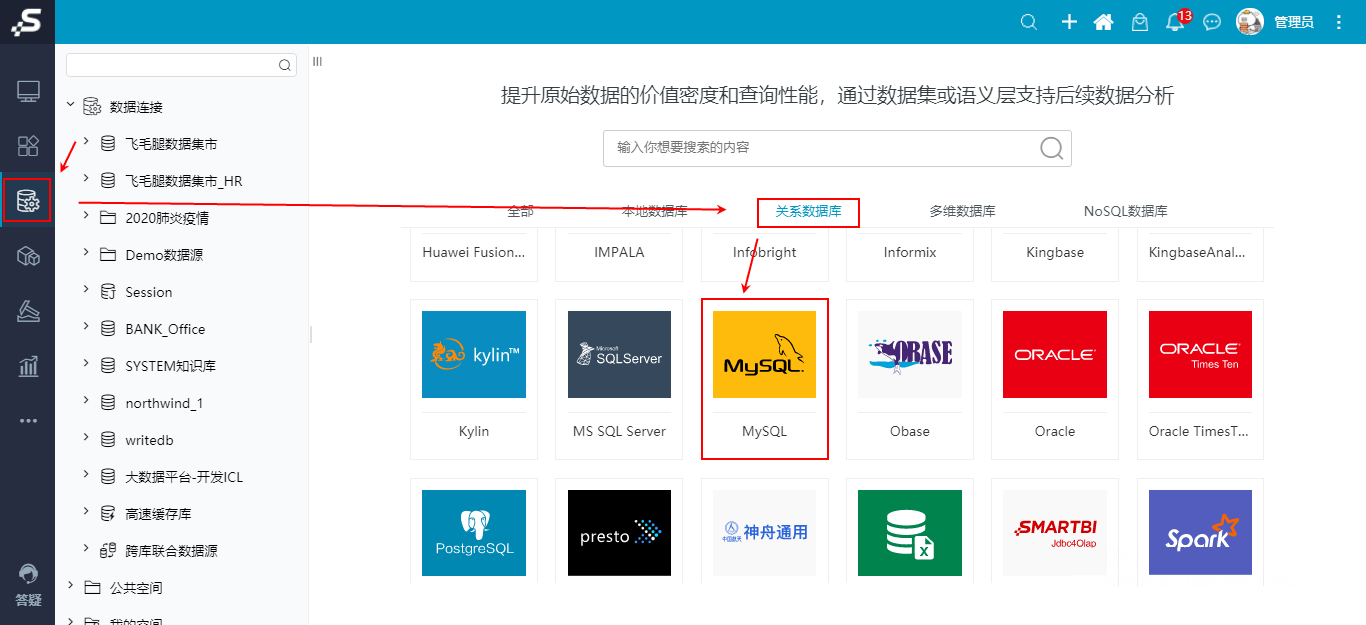Expand the BANK_Office node
This screenshot has width=1366, height=625.
[86, 326]
